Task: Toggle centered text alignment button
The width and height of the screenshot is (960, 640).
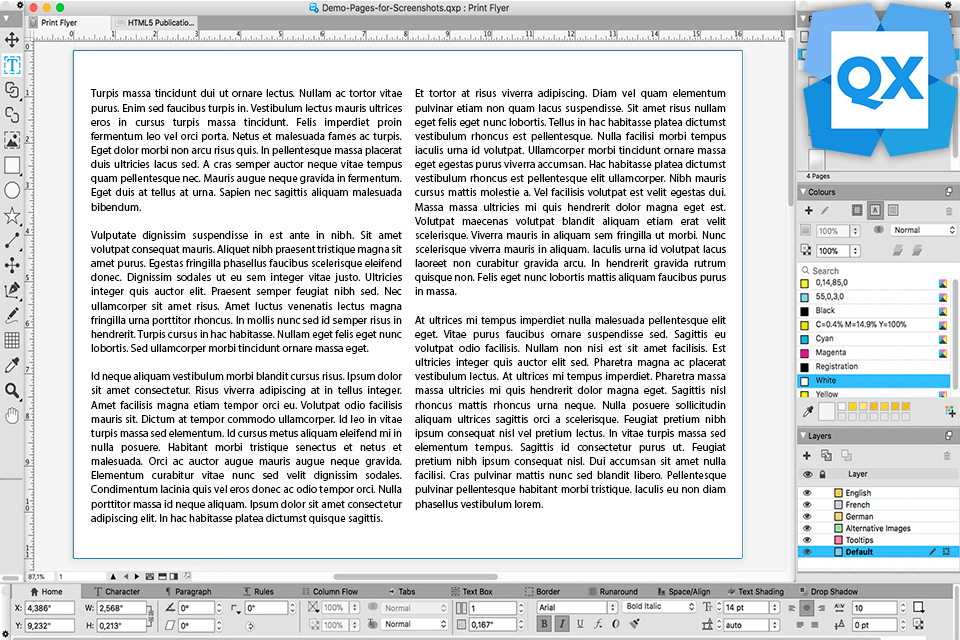Action: pyautogui.click(x=807, y=608)
